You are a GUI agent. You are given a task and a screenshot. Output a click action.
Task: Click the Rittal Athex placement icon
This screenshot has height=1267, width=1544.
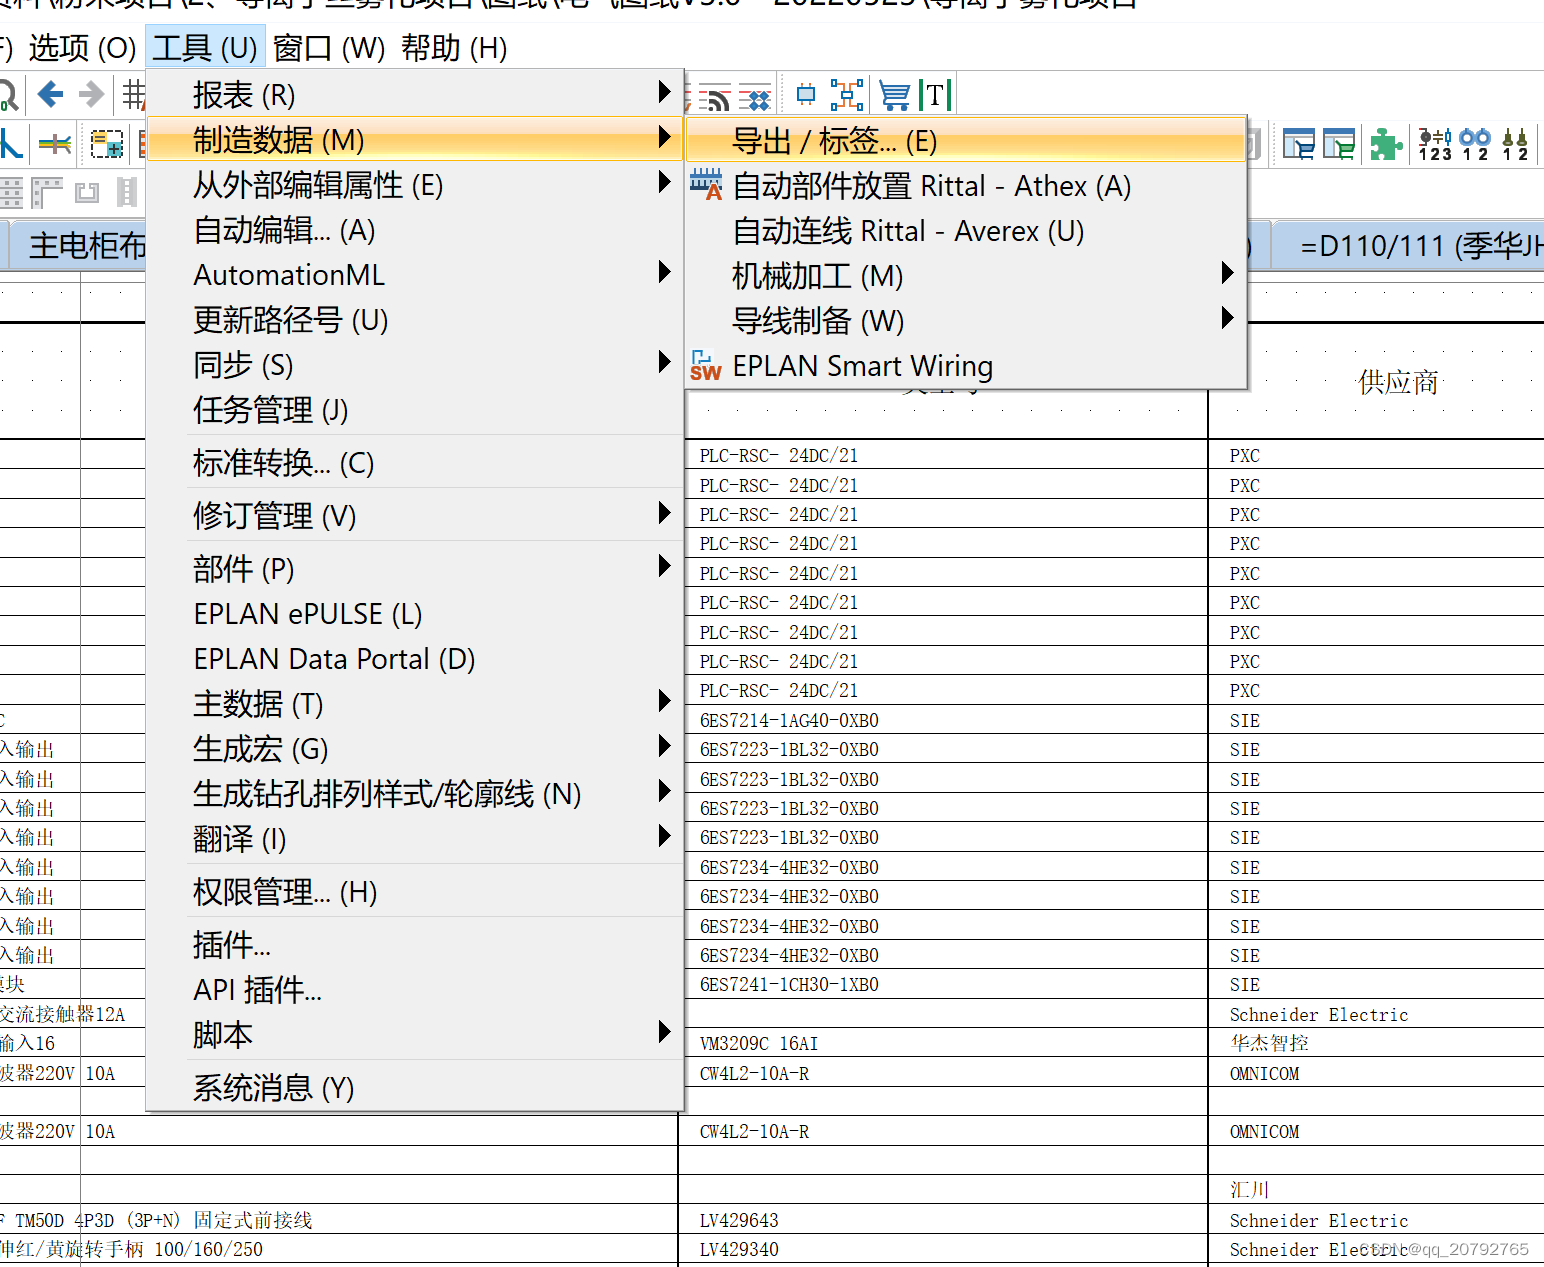pos(706,185)
